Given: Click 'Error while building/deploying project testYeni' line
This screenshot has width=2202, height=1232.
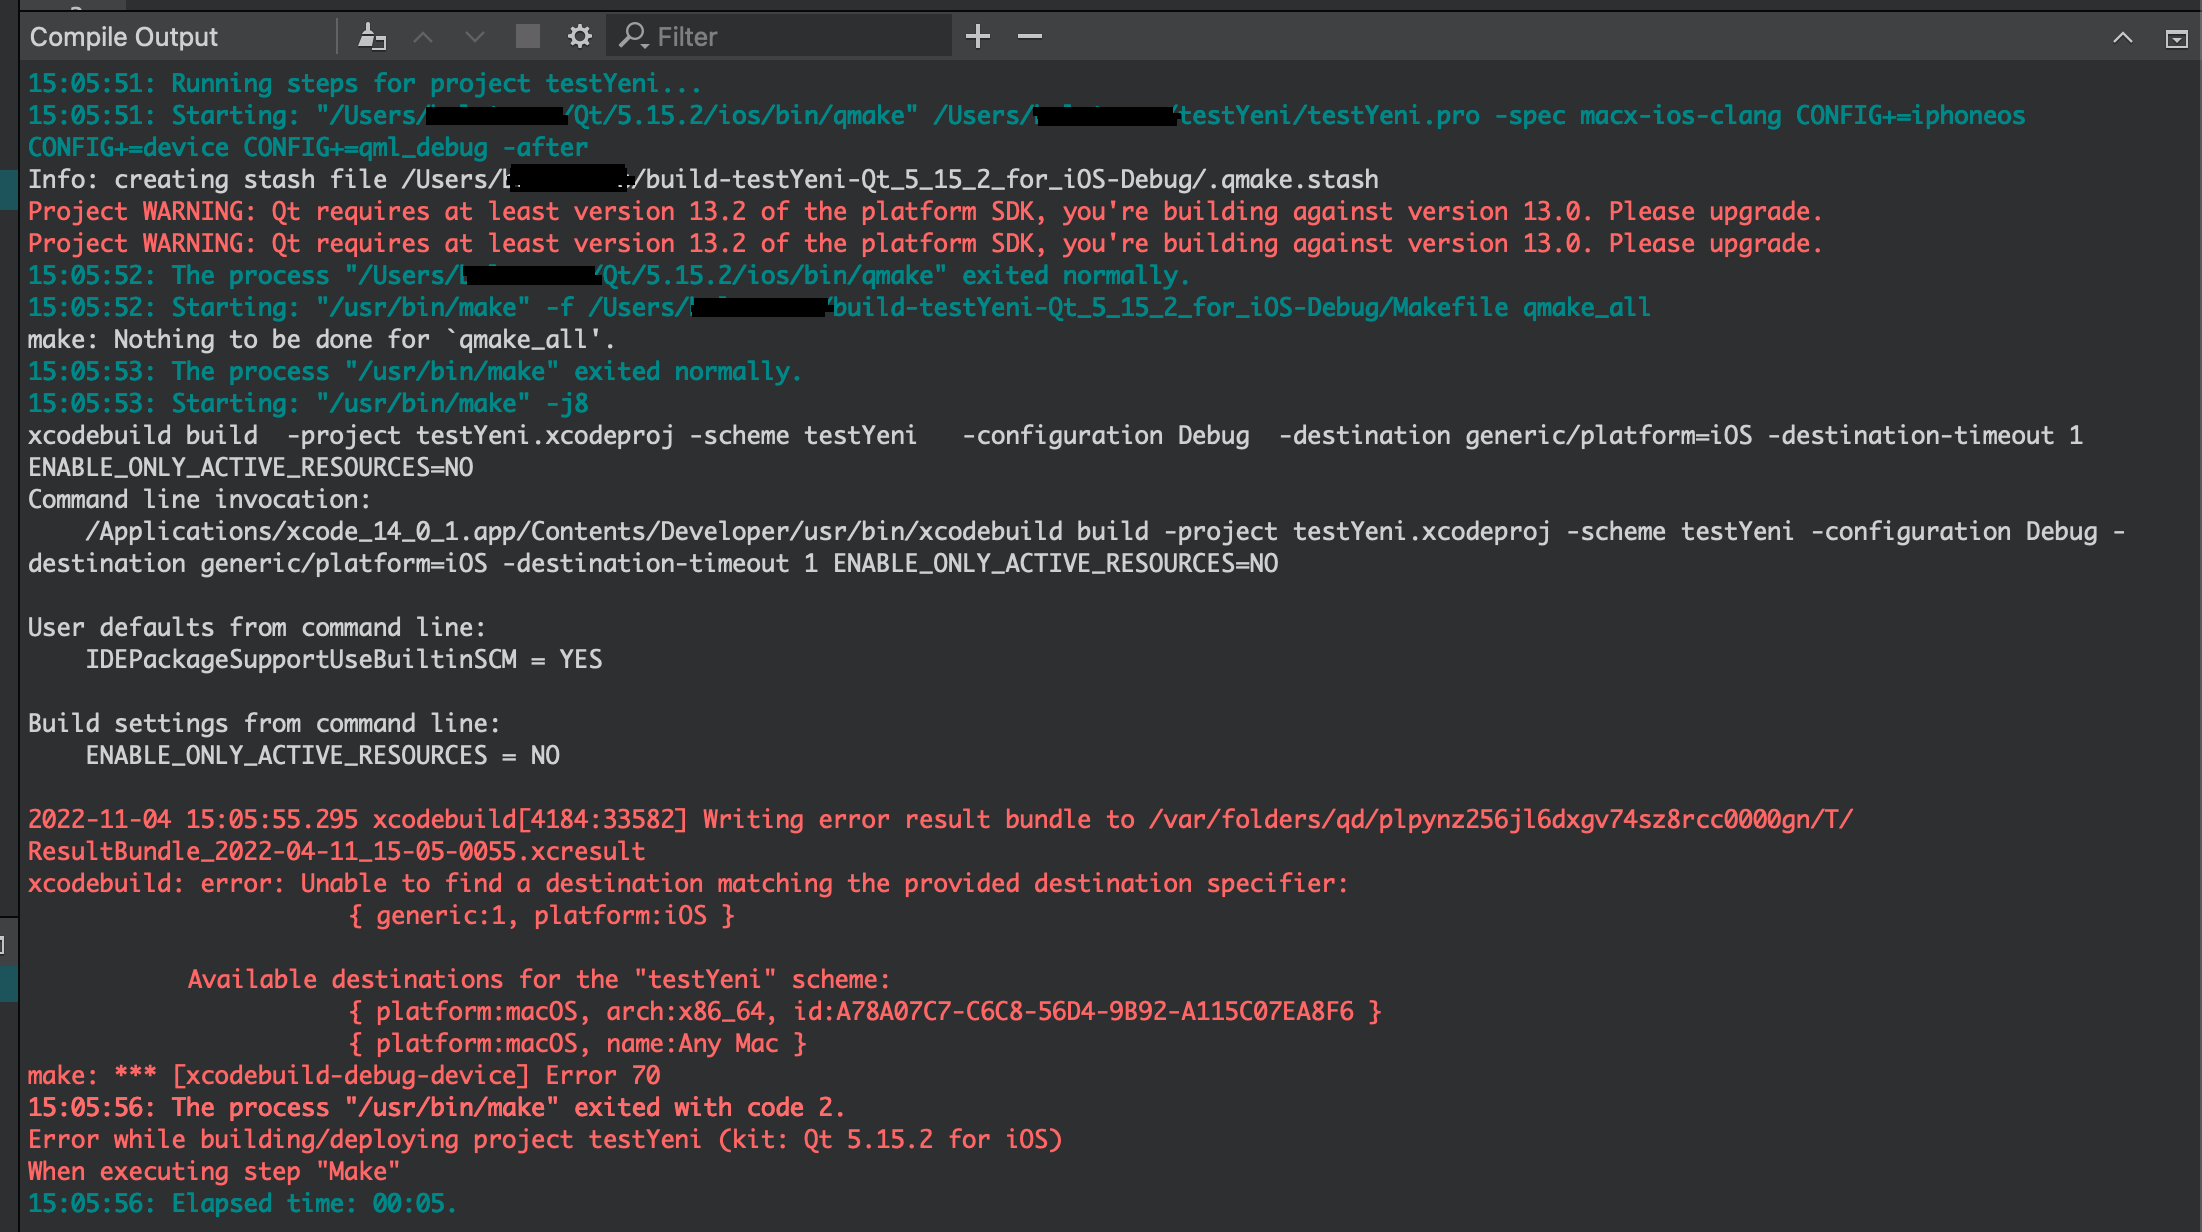Looking at the screenshot, I should tap(544, 1140).
